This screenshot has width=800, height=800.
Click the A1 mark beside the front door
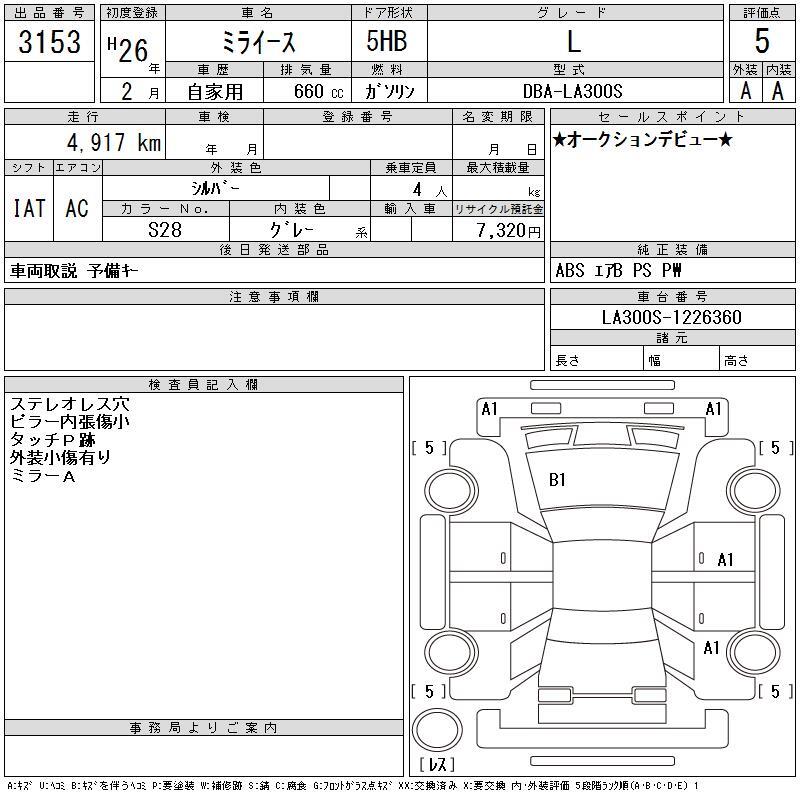[725, 560]
